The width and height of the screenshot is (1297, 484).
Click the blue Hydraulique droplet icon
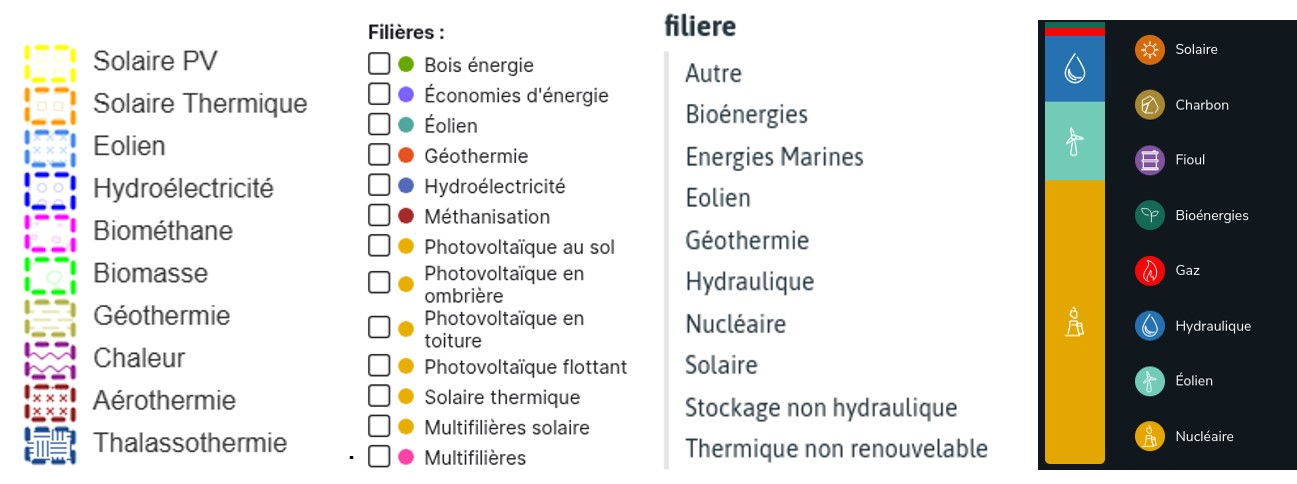point(1150,326)
